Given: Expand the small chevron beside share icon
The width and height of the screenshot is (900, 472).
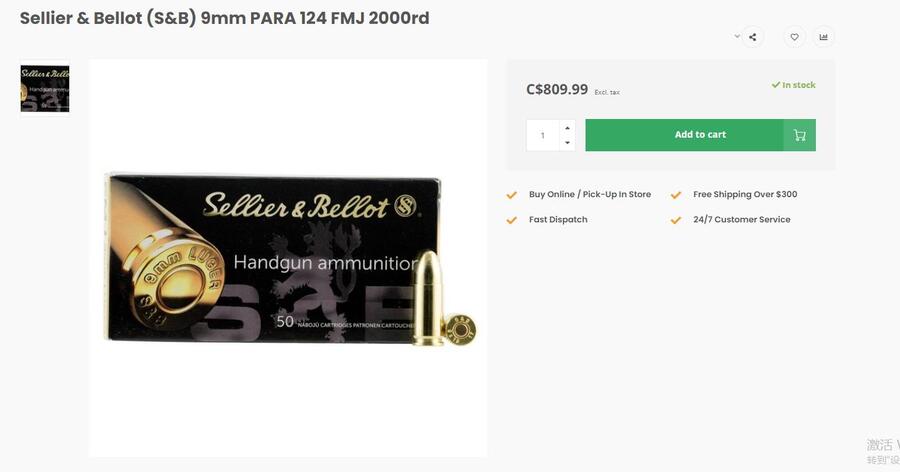Looking at the screenshot, I should 736,36.
